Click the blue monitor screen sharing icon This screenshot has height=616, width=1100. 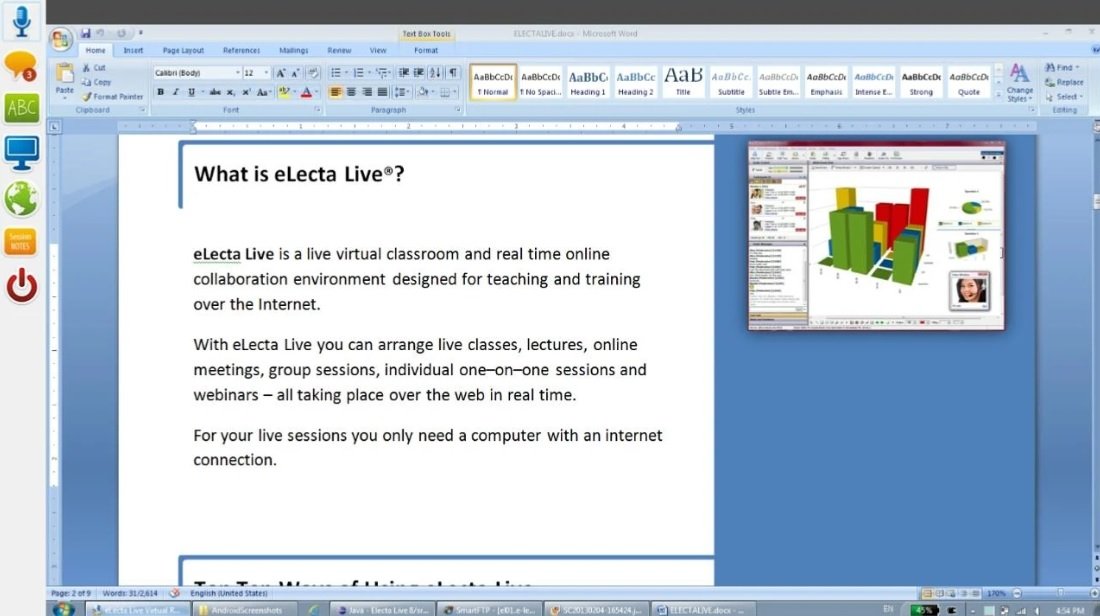pyautogui.click(x=21, y=154)
